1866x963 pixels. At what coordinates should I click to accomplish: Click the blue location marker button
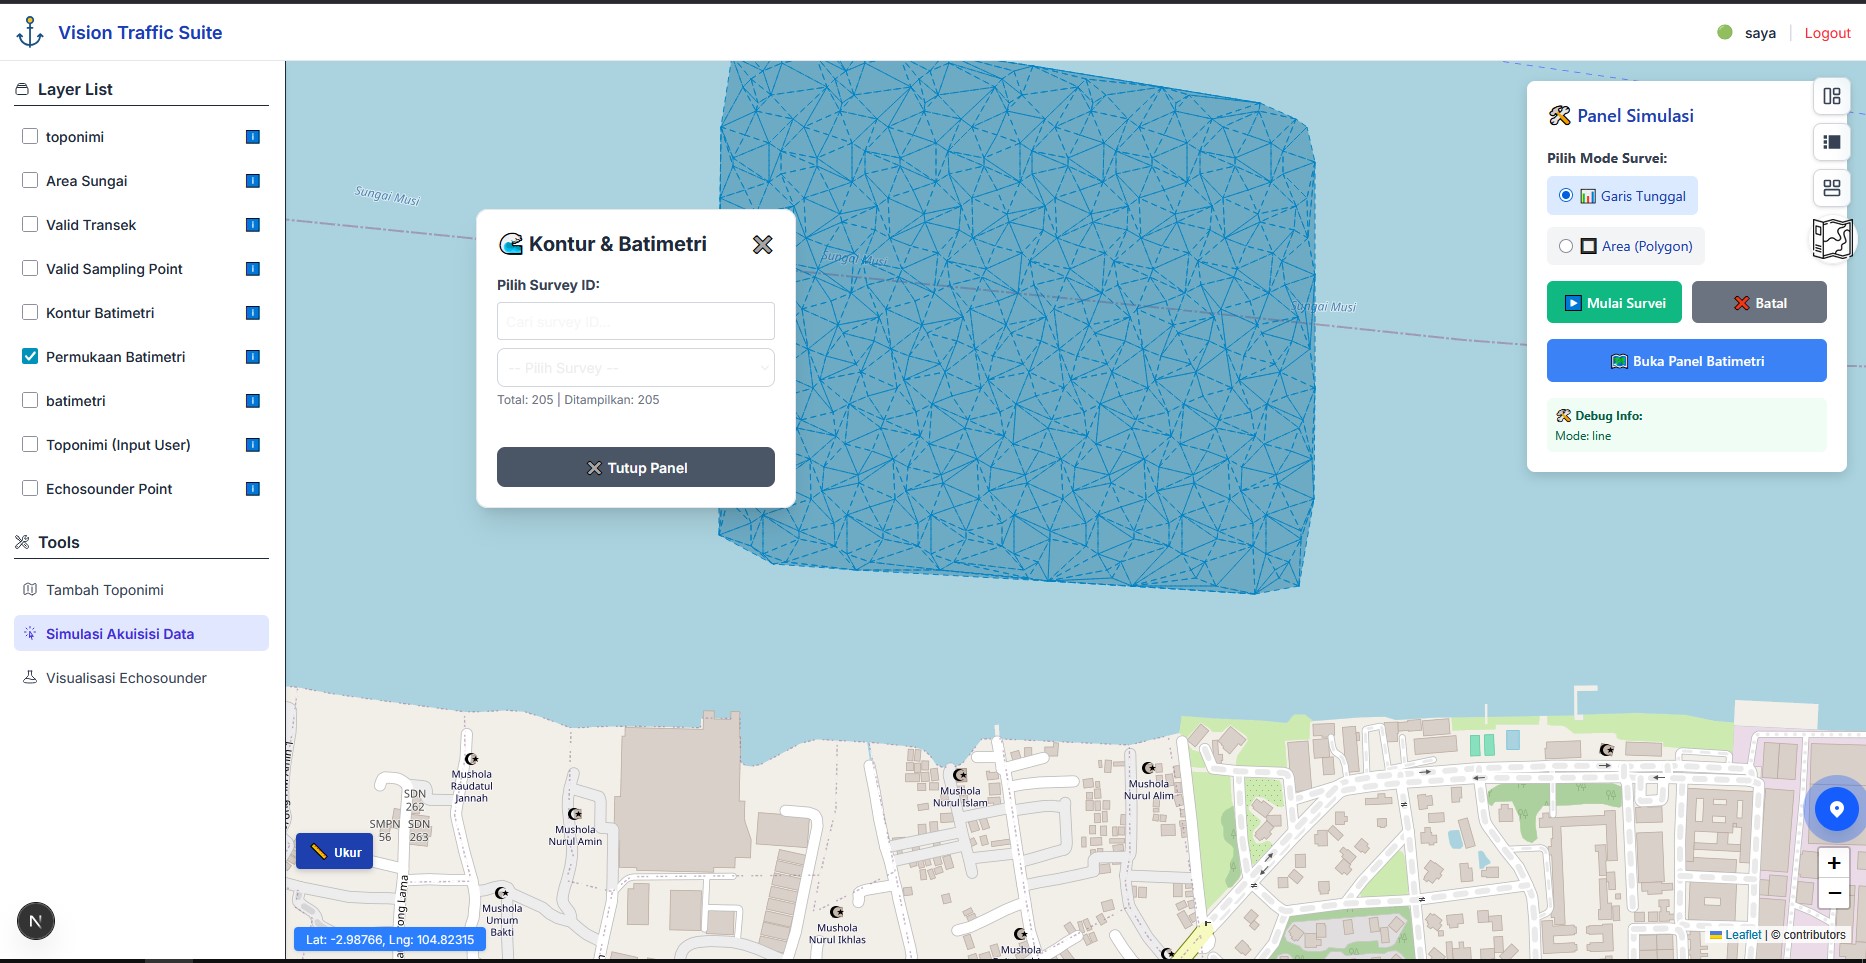1836,809
